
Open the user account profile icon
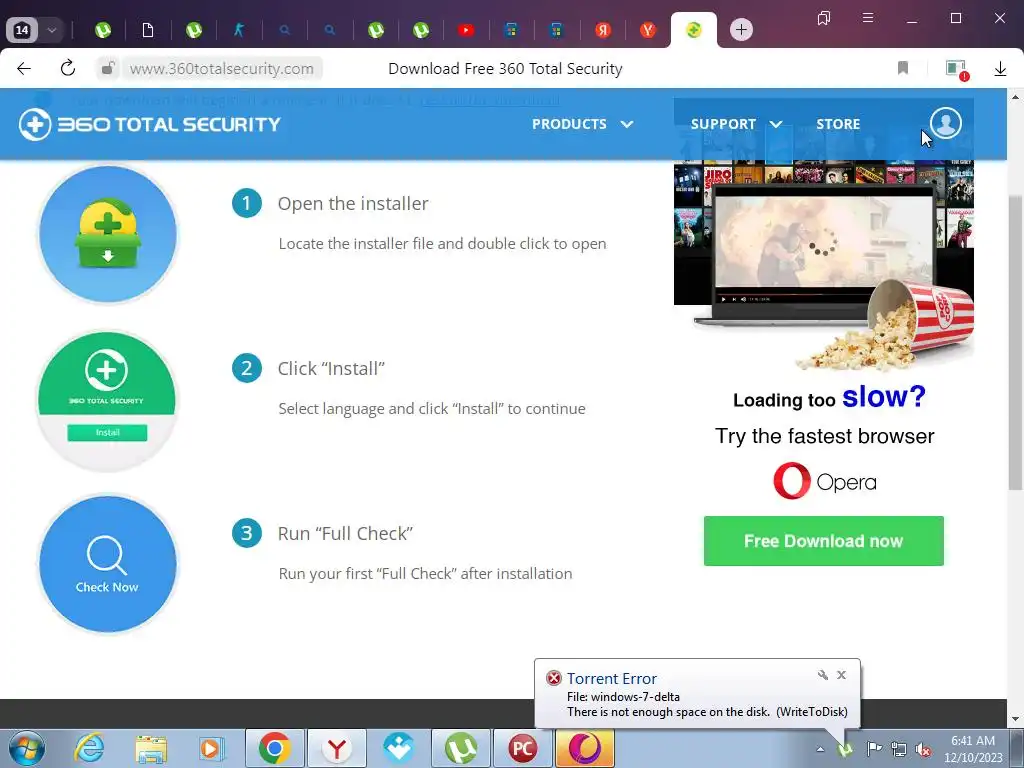pyautogui.click(x=946, y=123)
